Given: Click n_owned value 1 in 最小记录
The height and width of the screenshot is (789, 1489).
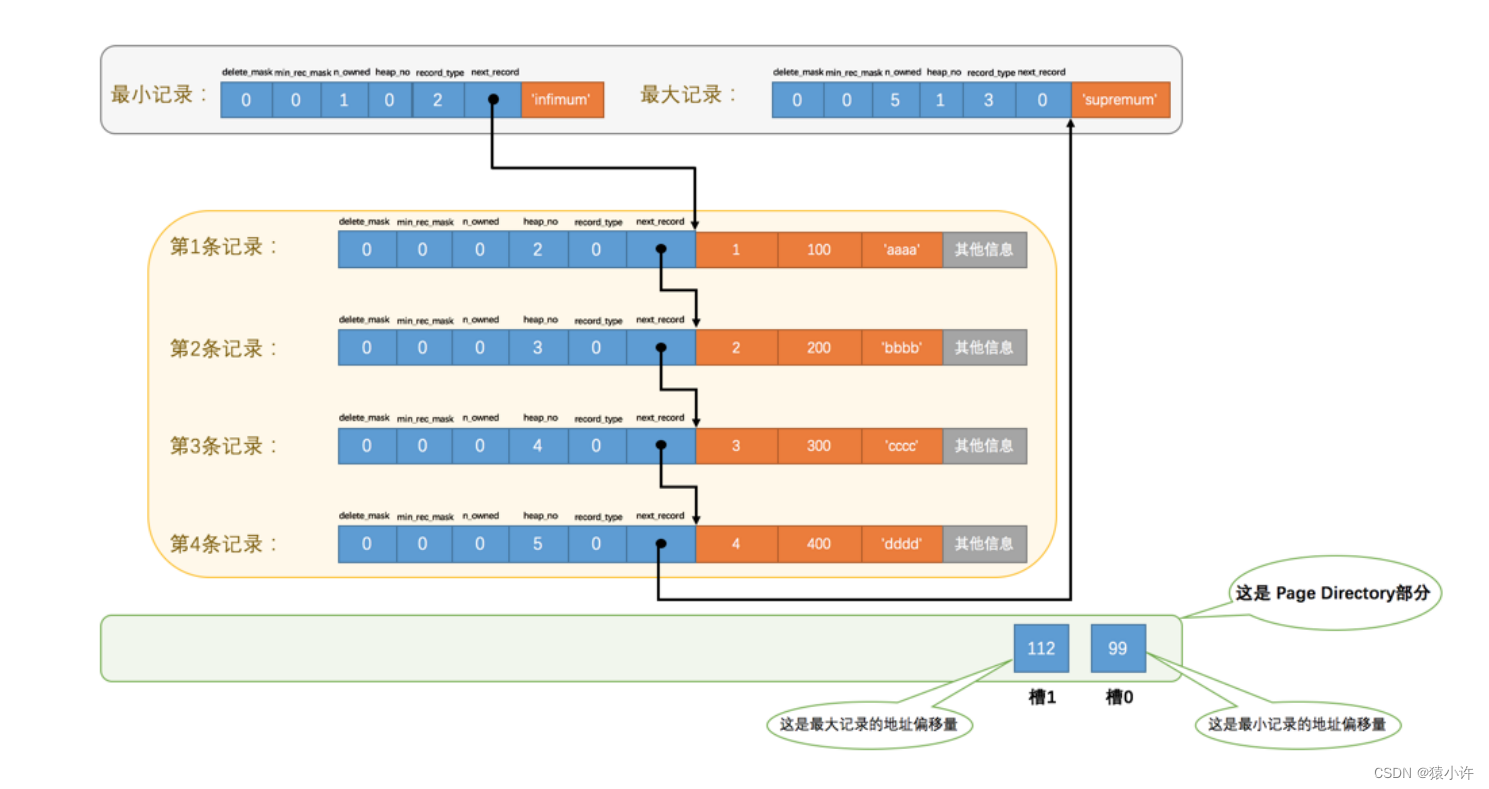Looking at the screenshot, I should (x=345, y=99).
